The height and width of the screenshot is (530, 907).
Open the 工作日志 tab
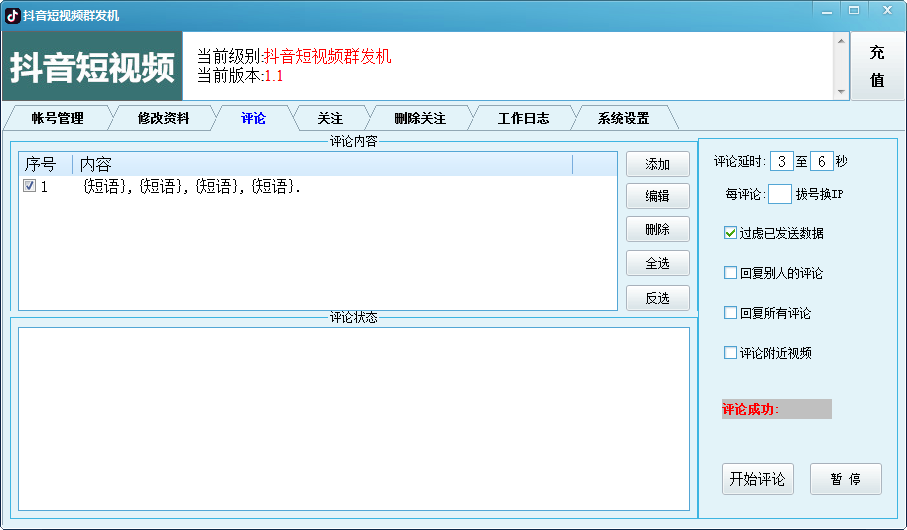523,118
